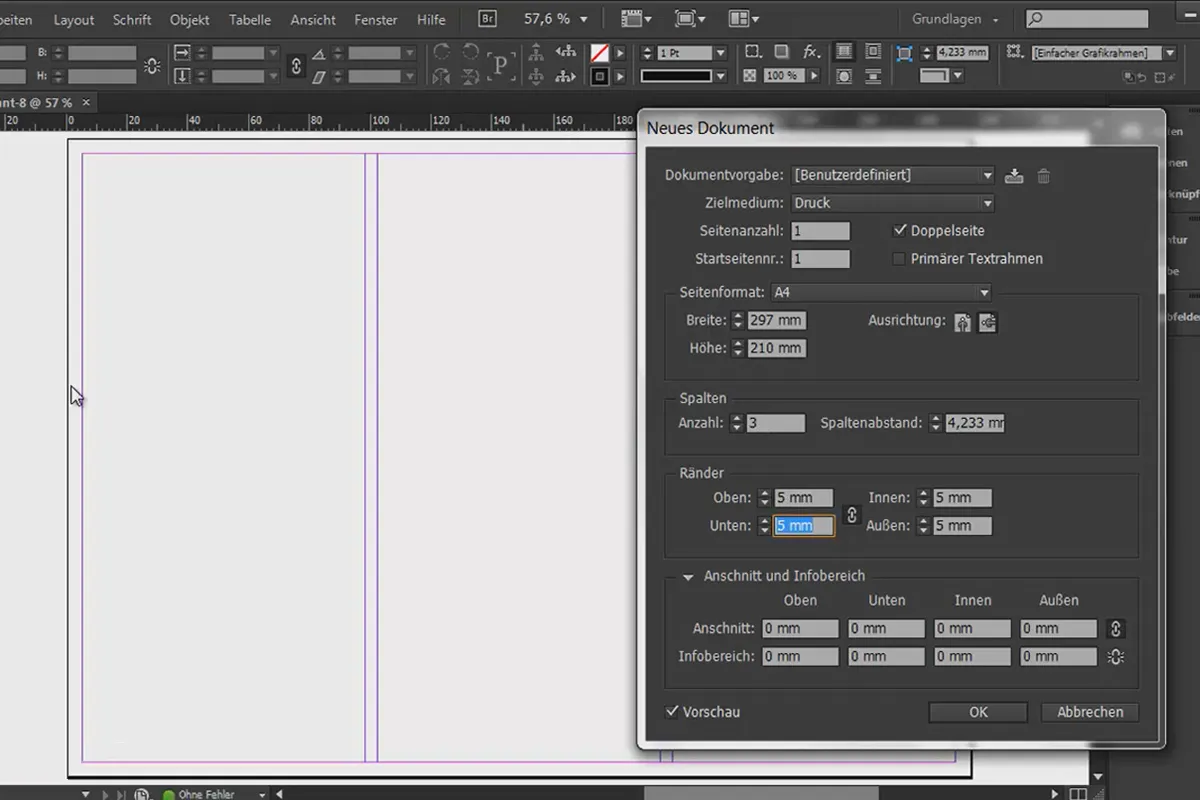Set landscape orientation in Ausrichtung
Screen dimensions: 1200x800
click(x=988, y=323)
